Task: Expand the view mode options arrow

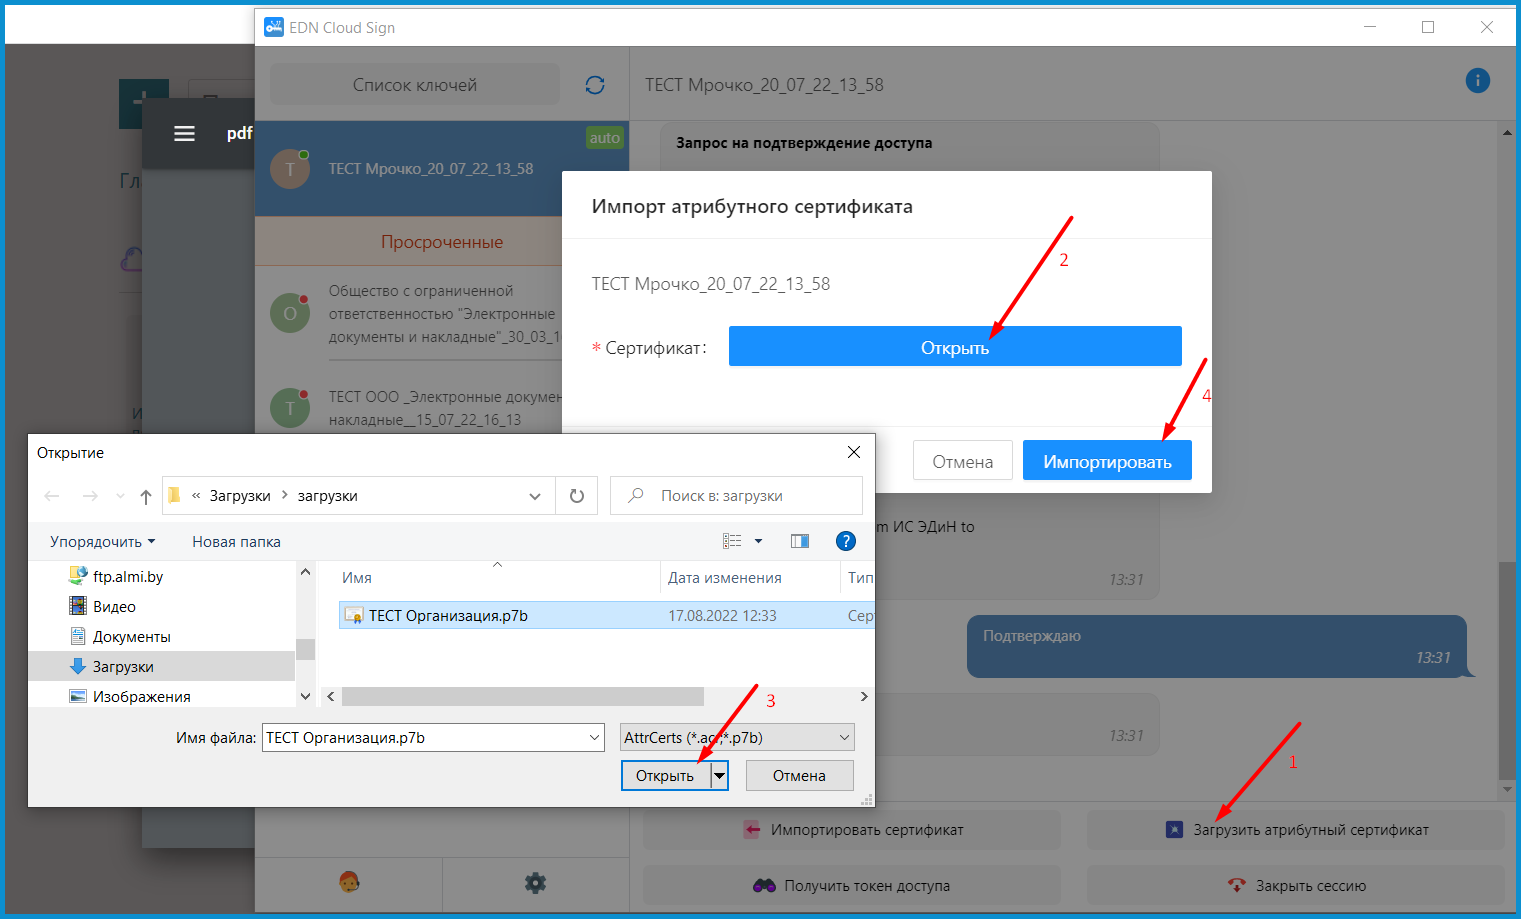Action: point(758,541)
